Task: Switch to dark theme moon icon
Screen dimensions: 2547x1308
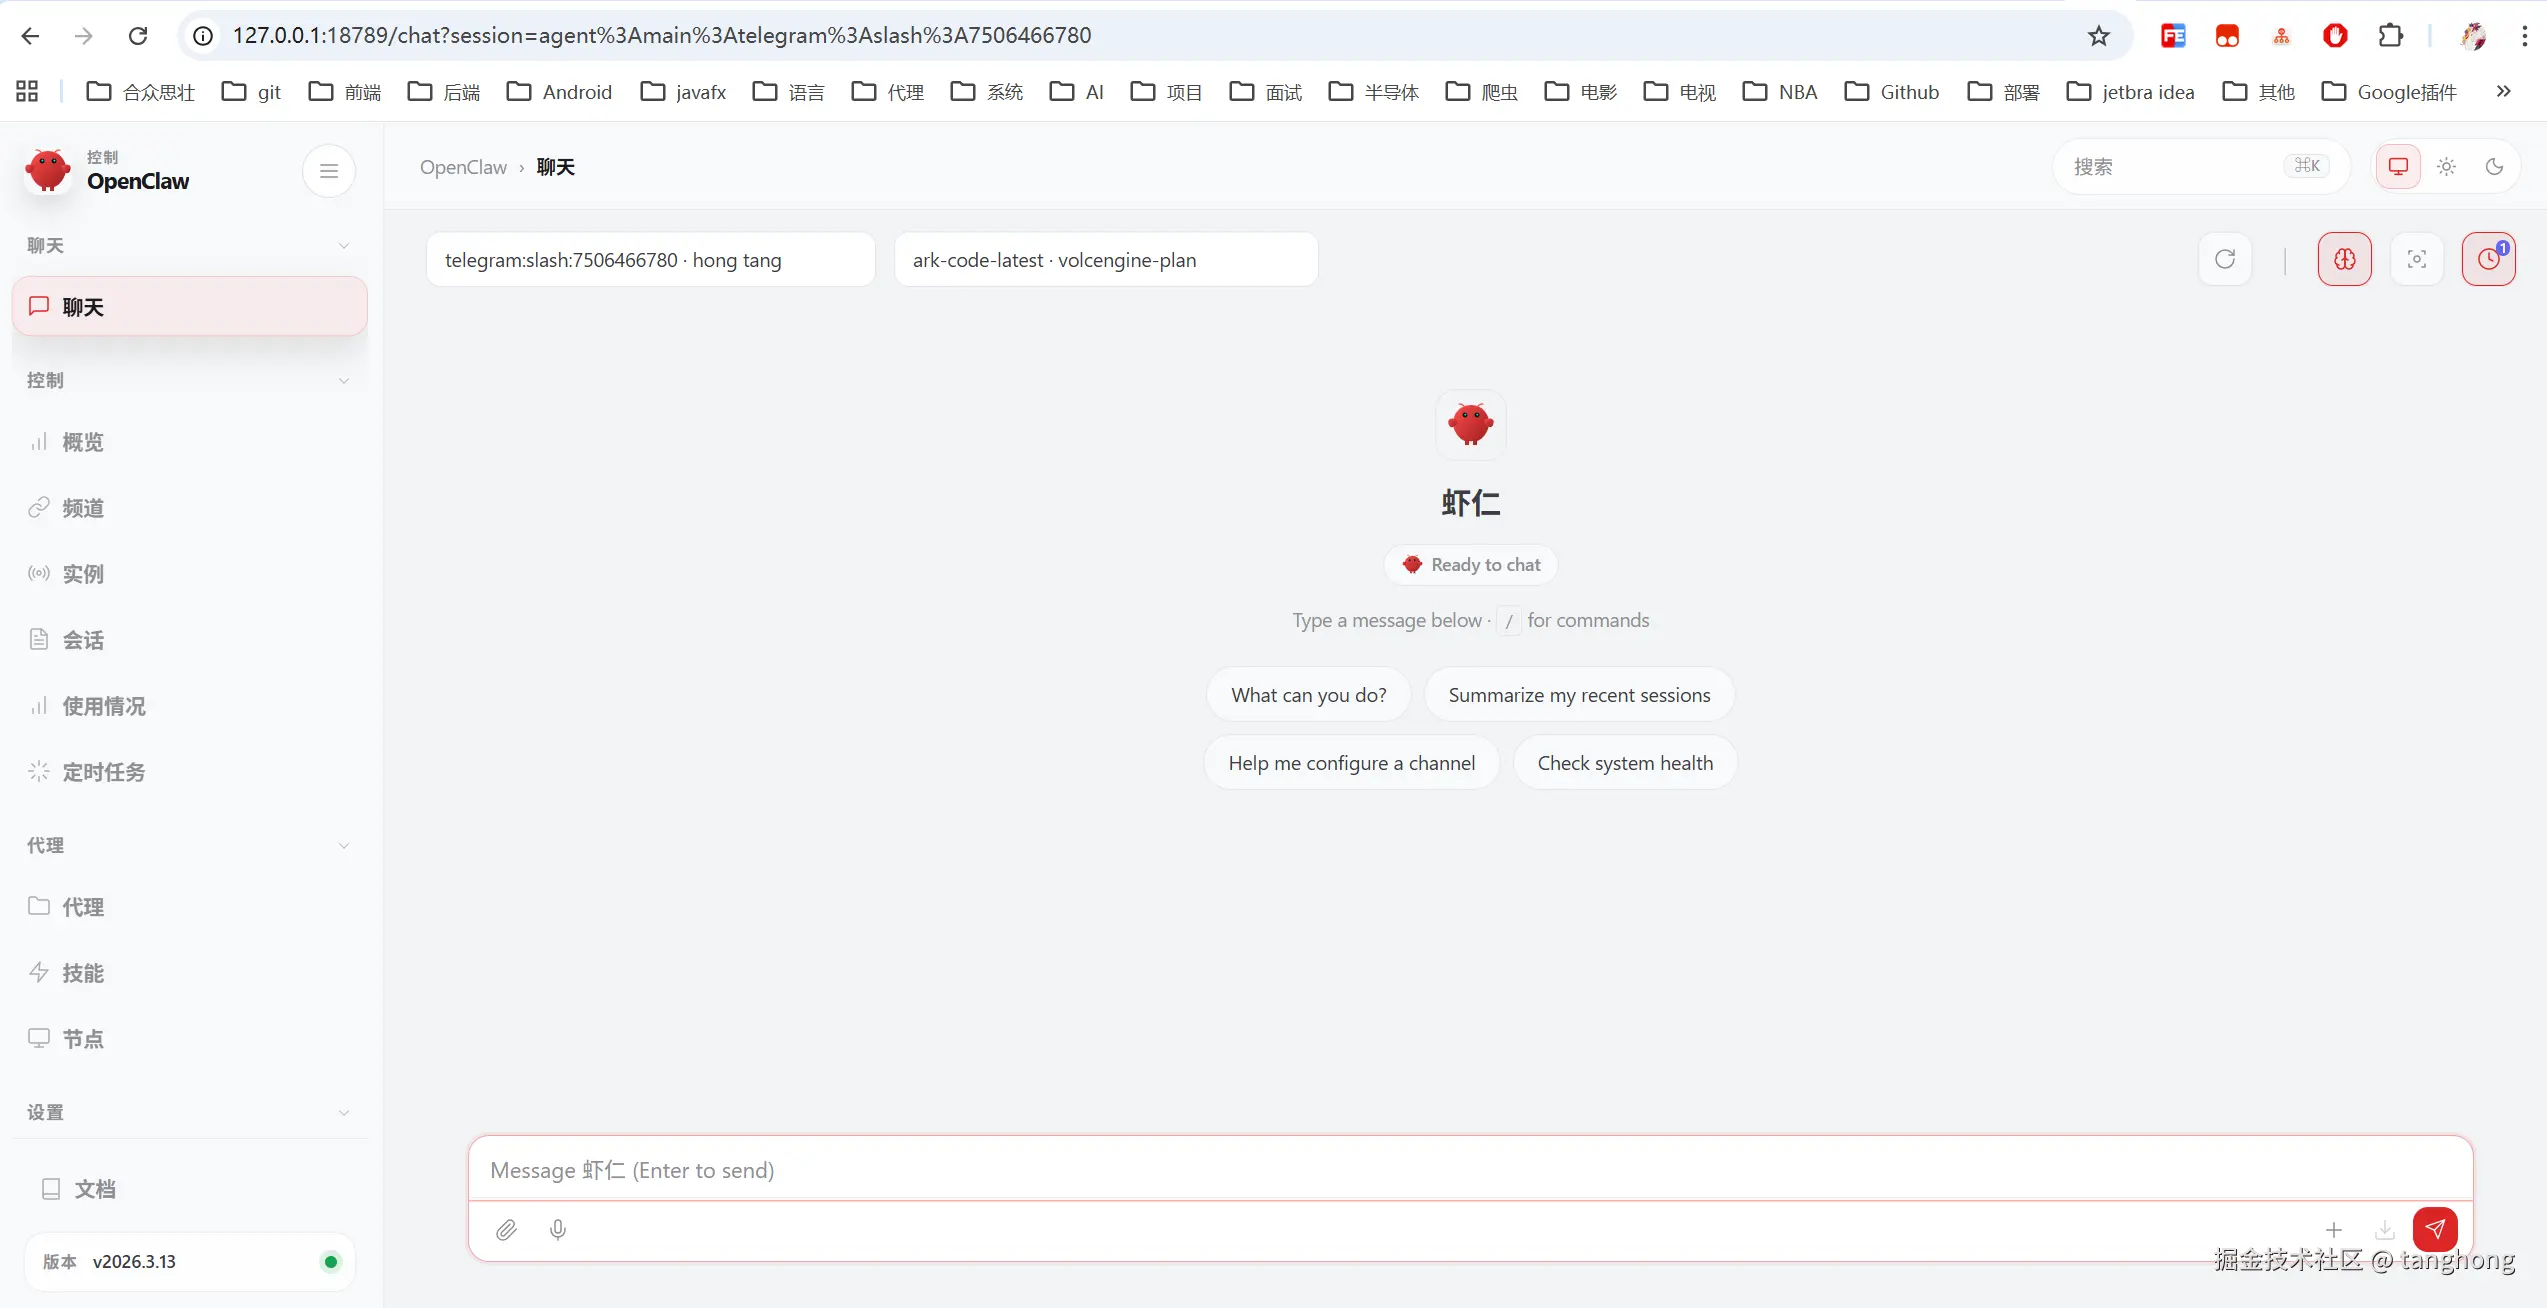Action: (x=2494, y=167)
